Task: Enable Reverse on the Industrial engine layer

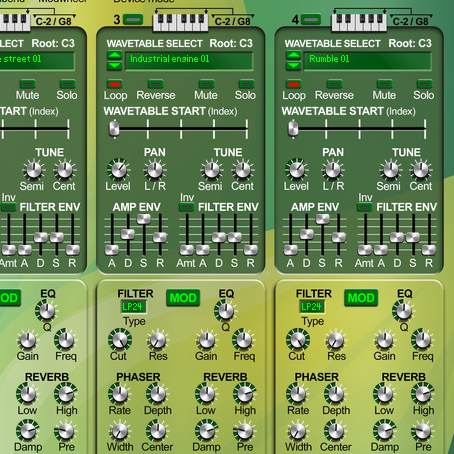Action: pos(156,83)
